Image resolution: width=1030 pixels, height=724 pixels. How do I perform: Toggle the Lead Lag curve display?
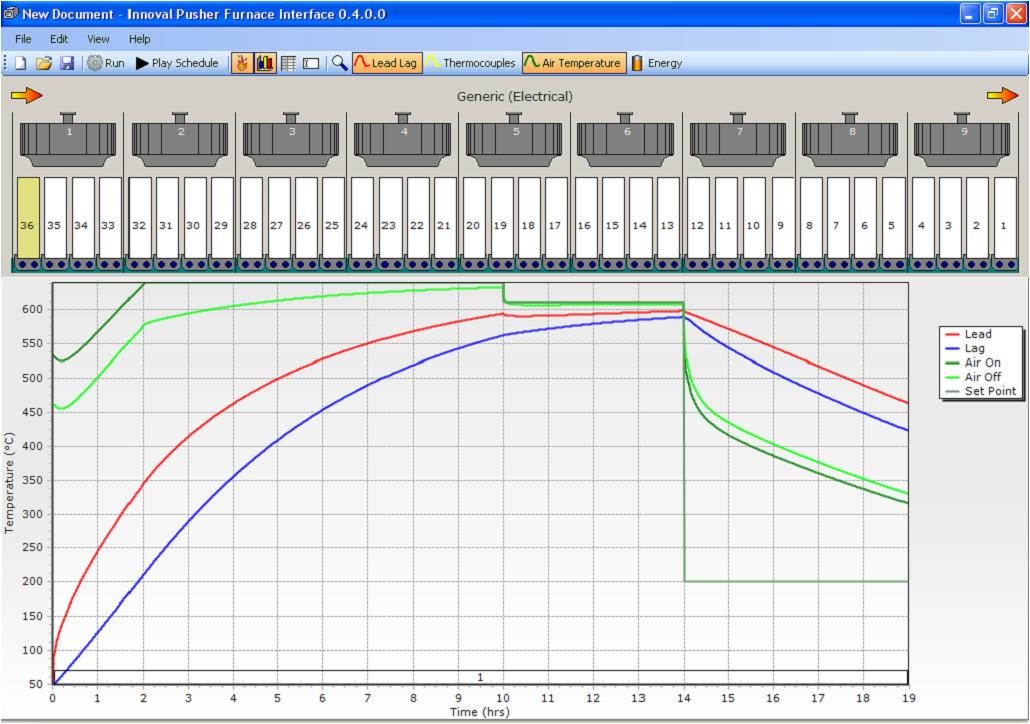[385, 62]
